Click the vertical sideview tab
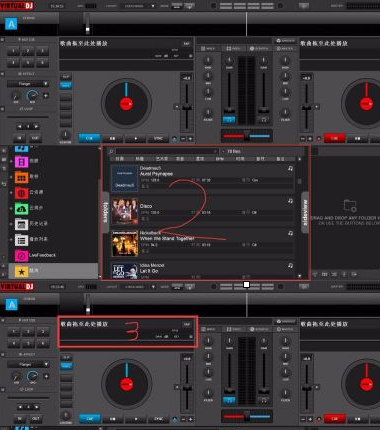This screenshot has height=430, width=380. point(304,213)
